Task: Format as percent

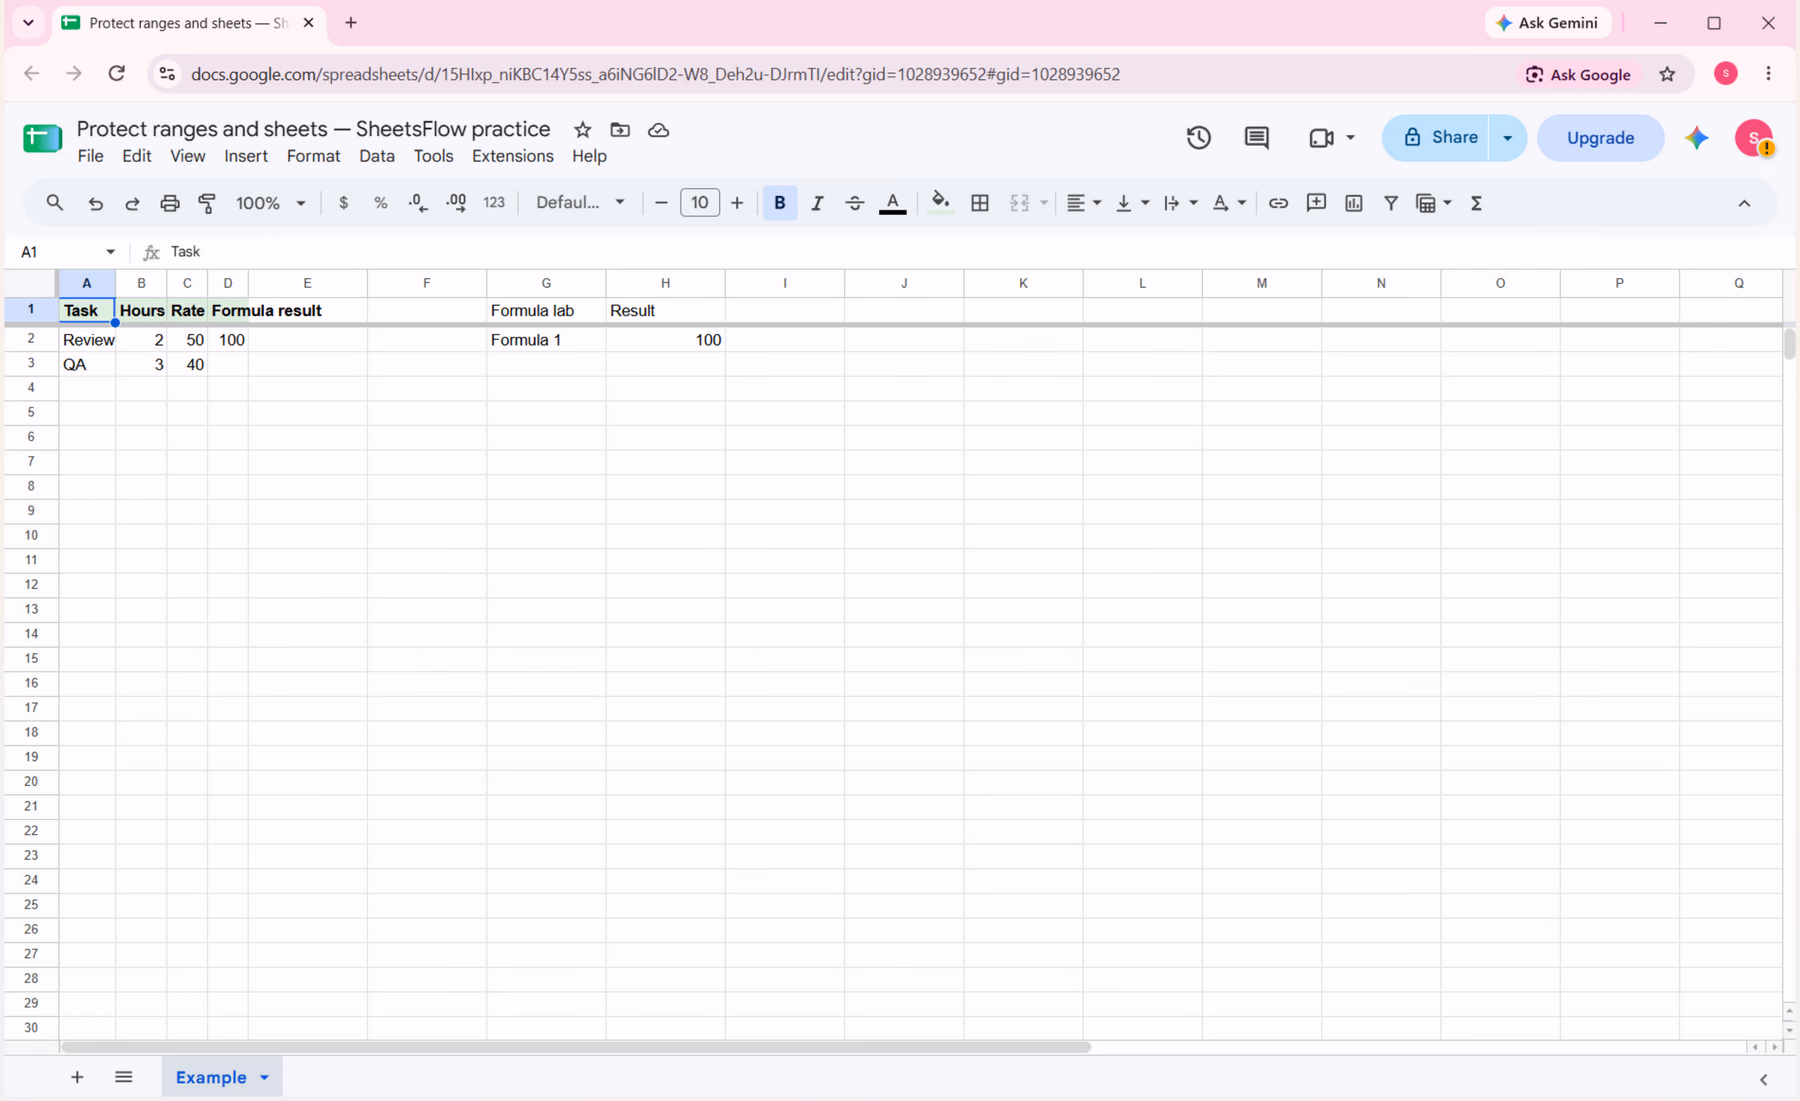Action: pyautogui.click(x=381, y=203)
